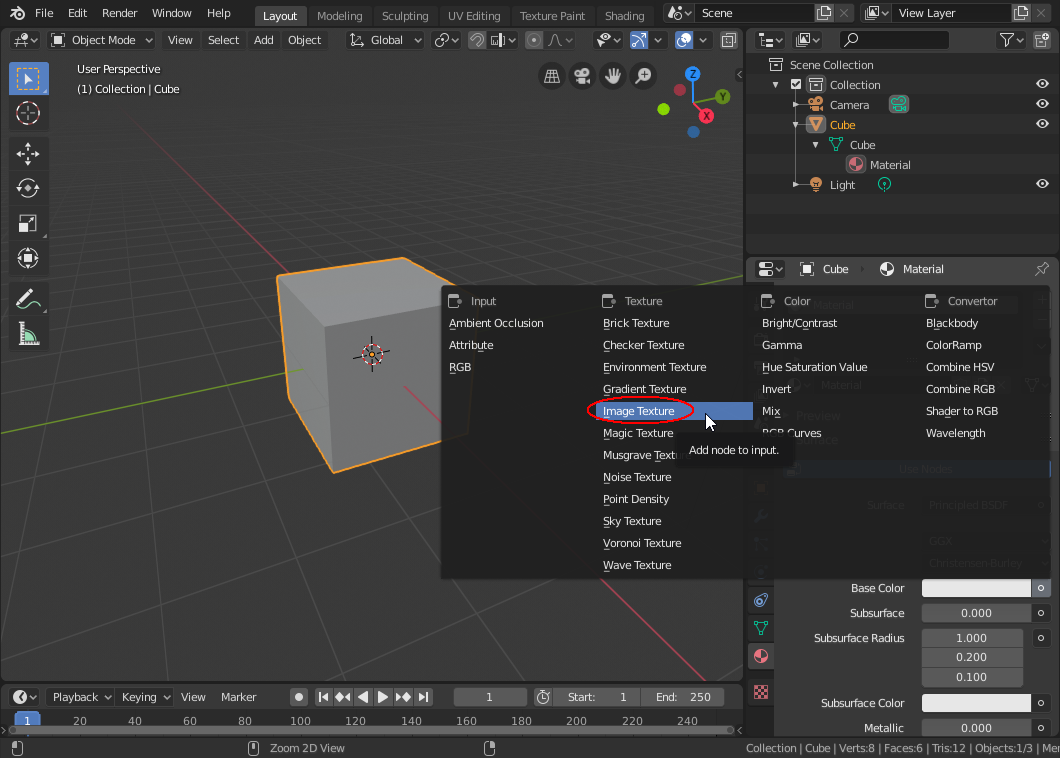This screenshot has height=758, width=1060.
Task: Click the End frame field
Action: tap(683, 697)
